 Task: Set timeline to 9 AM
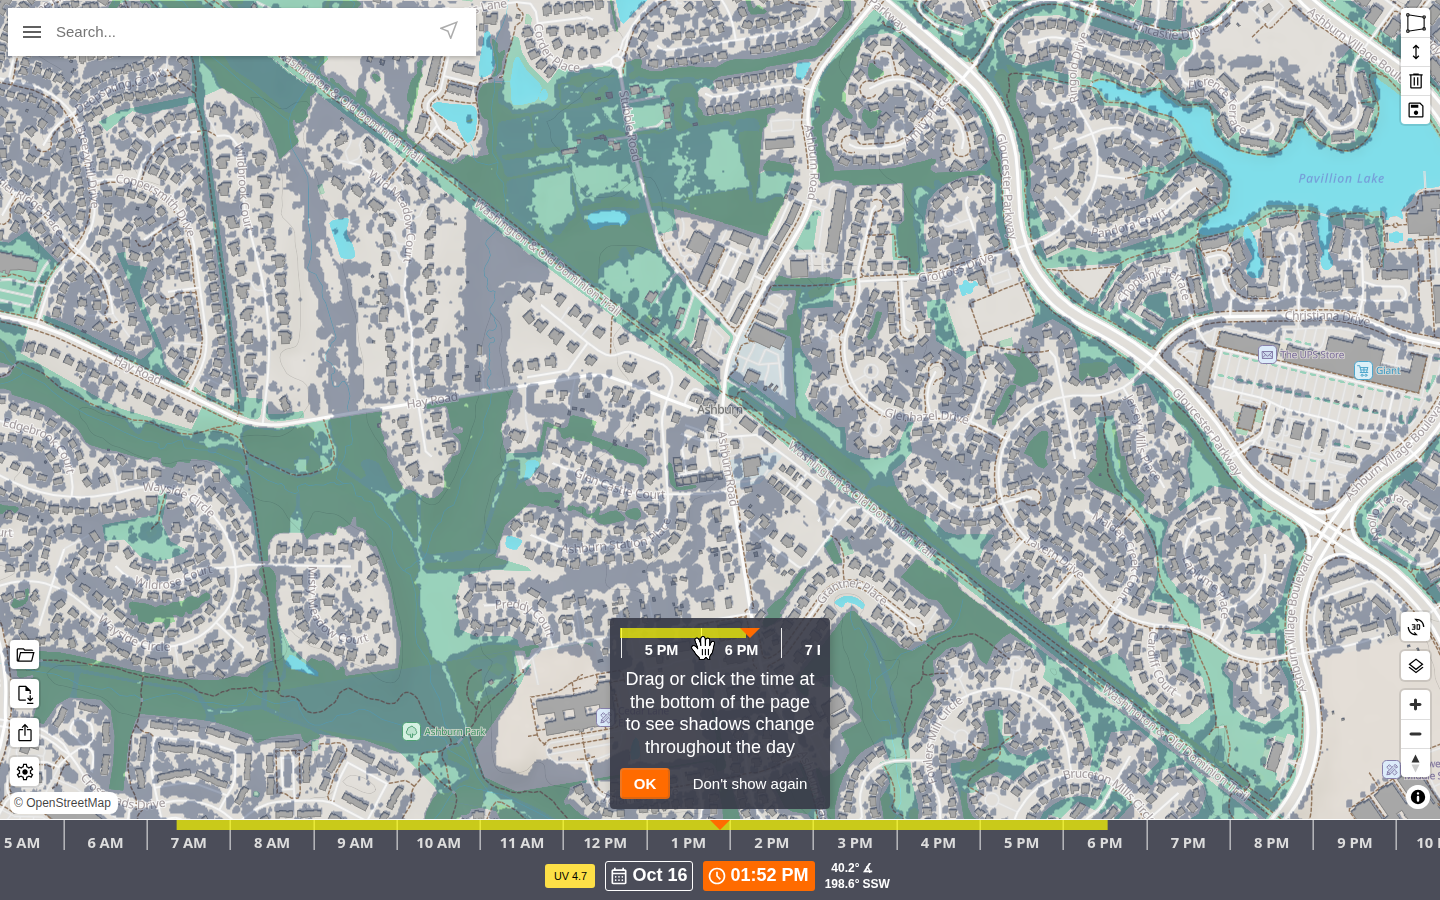tap(355, 843)
